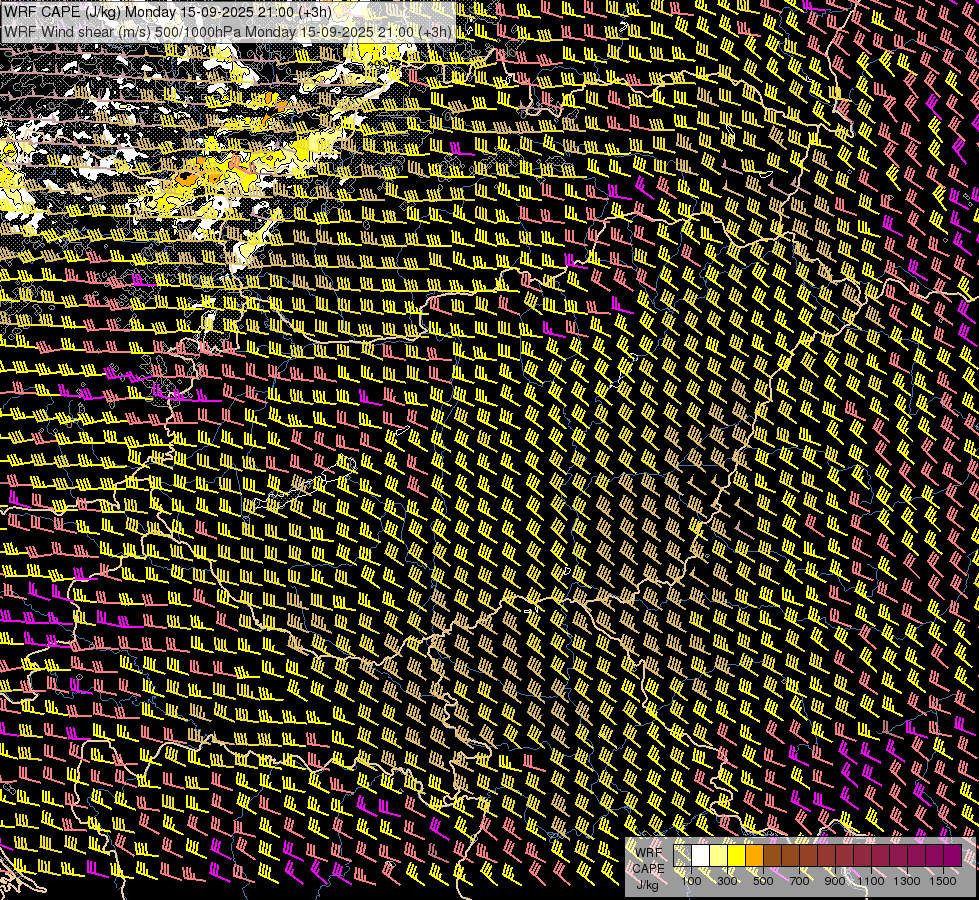Click the legend tick label '900'
The width and height of the screenshot is (979, 900).
coord(835,881)
